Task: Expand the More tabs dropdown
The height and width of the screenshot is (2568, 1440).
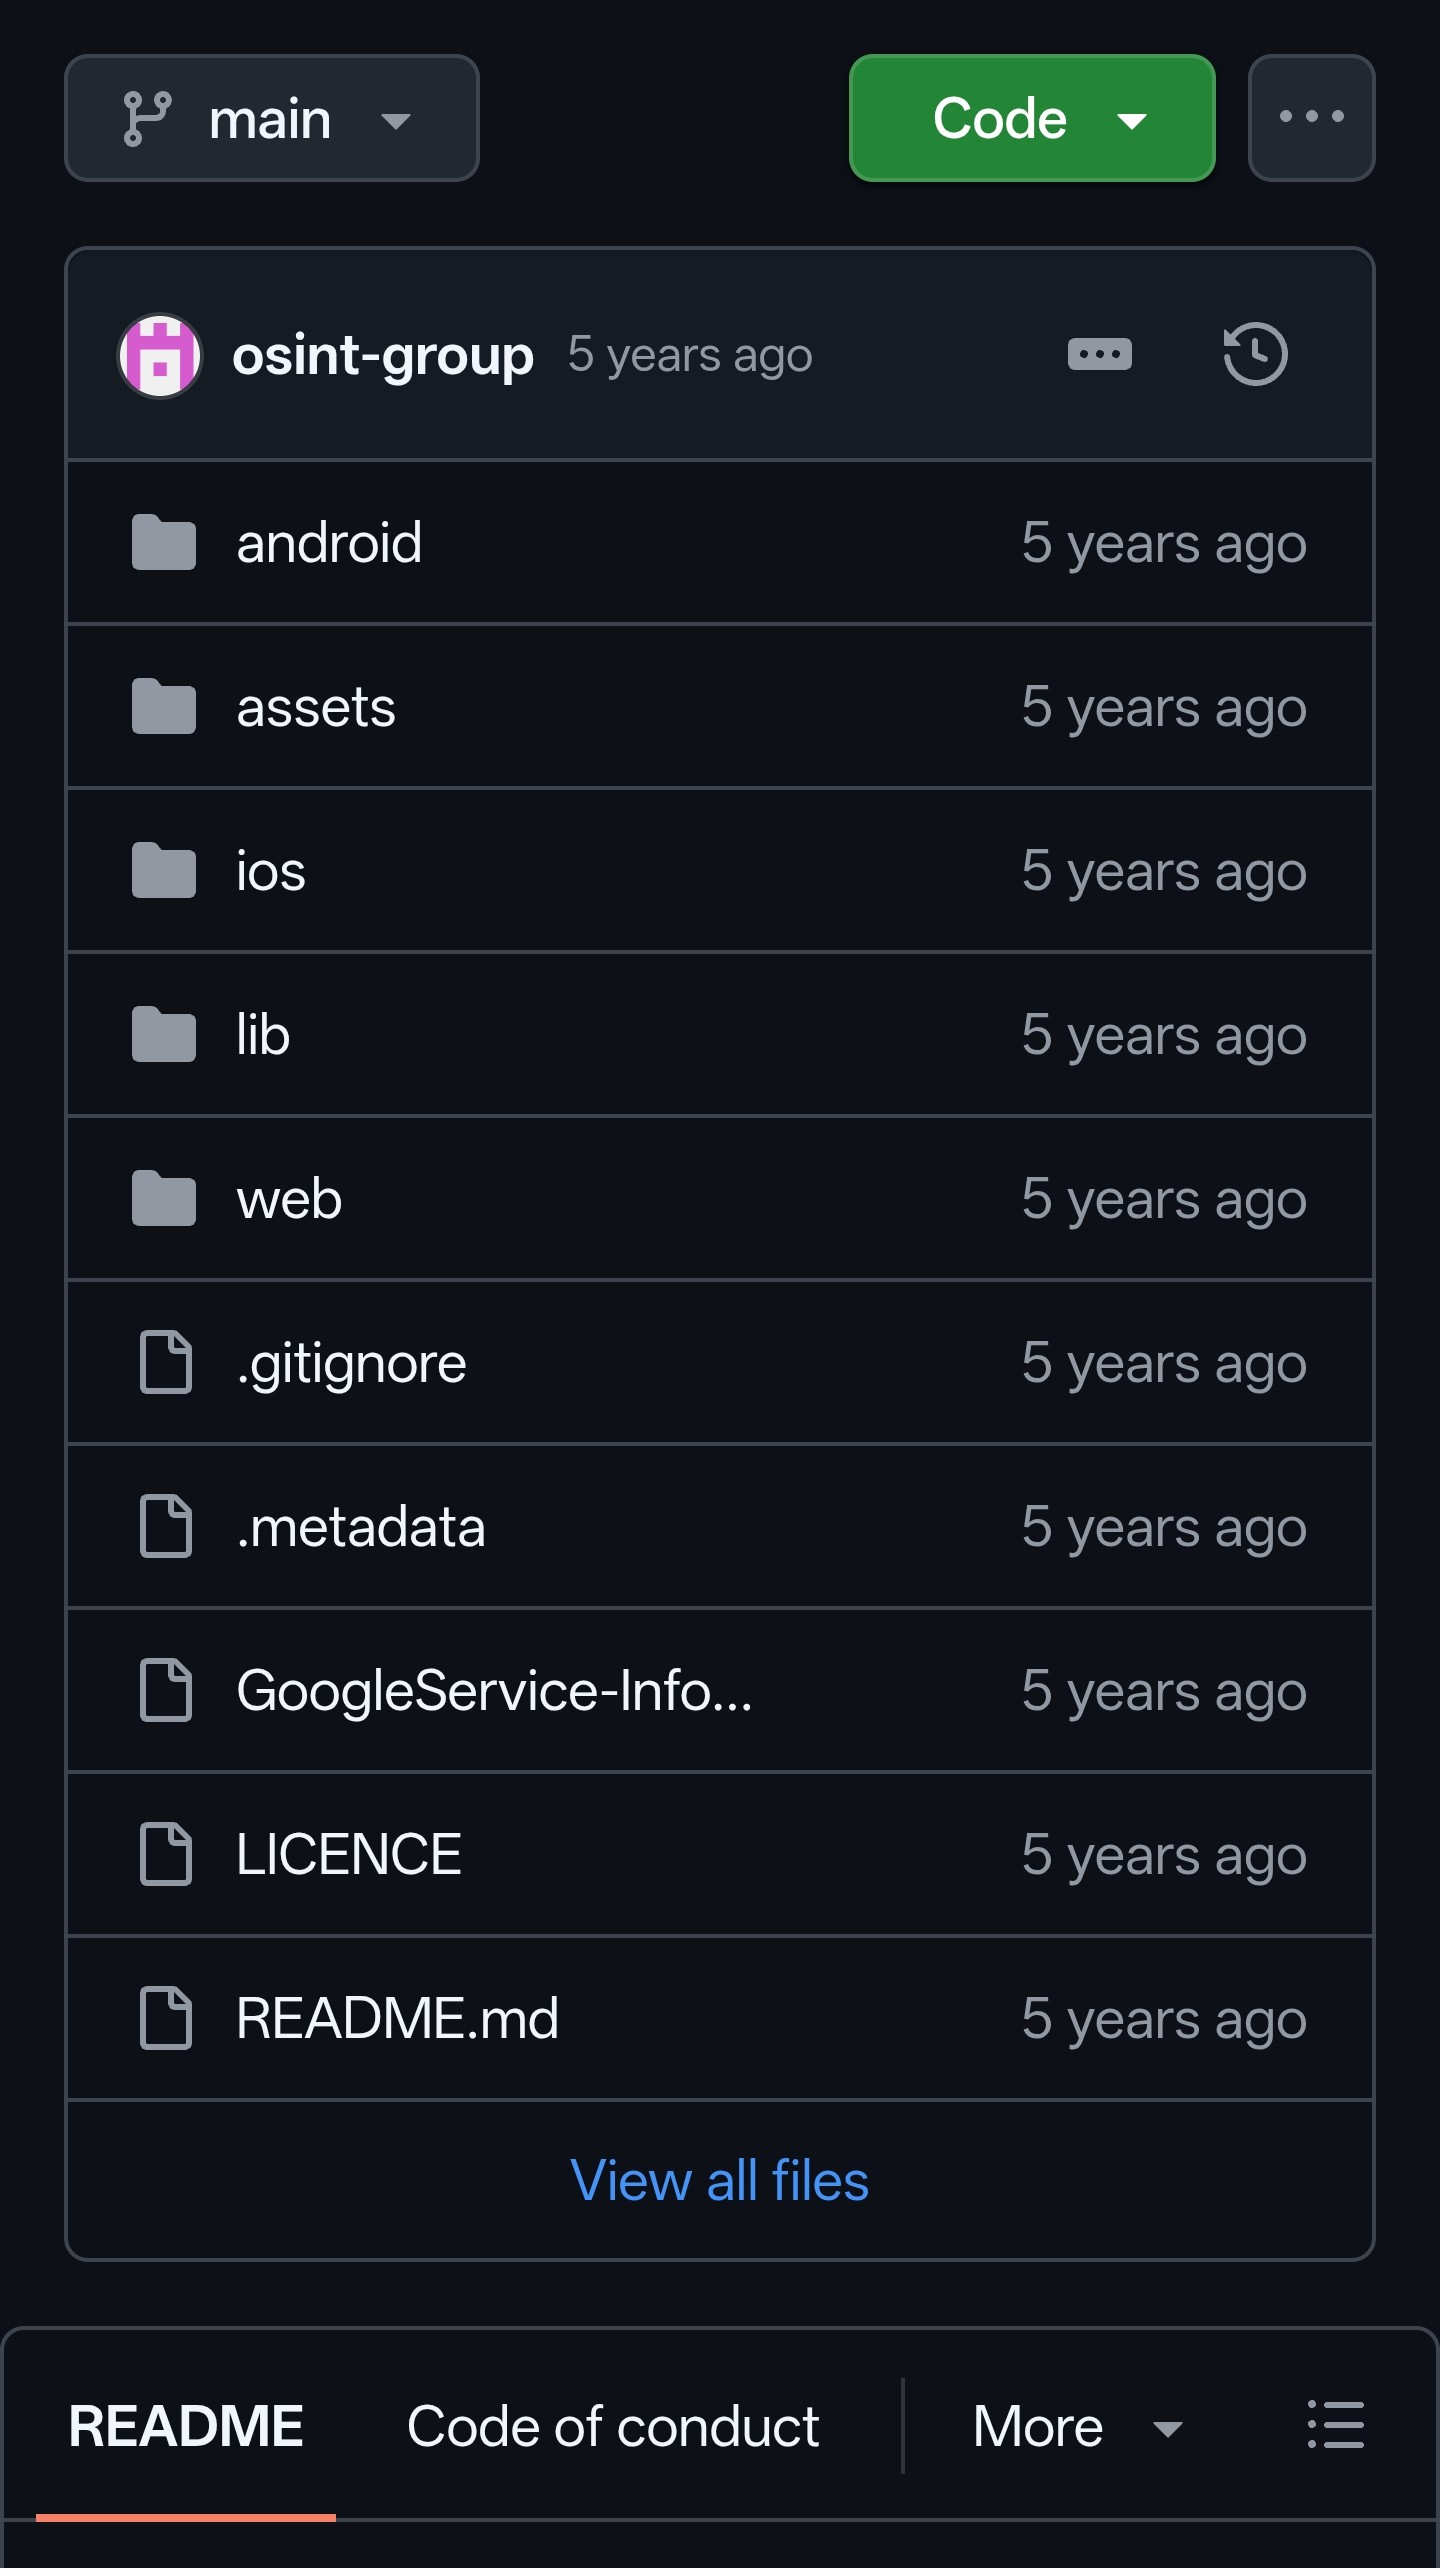Action: pyautogui.click(x=1078, y=2426)
